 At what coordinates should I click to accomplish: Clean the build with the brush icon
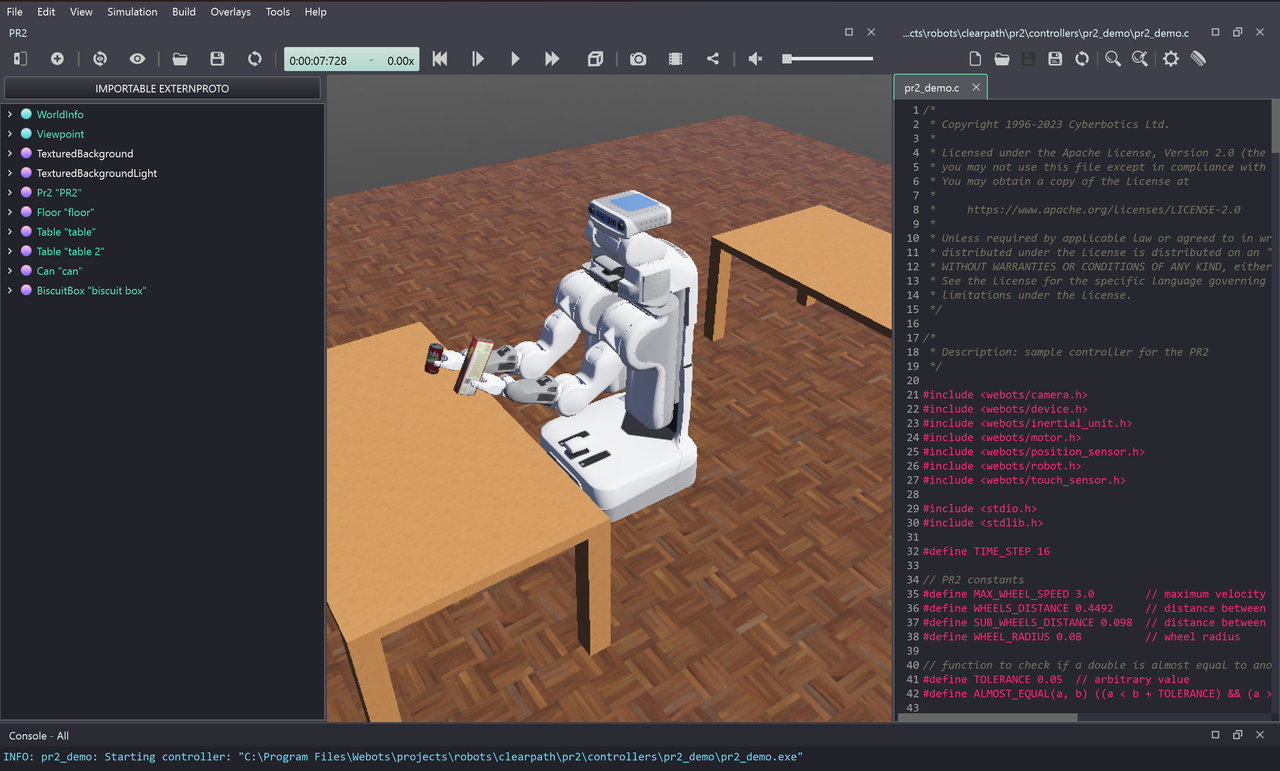pos(1198,59)
